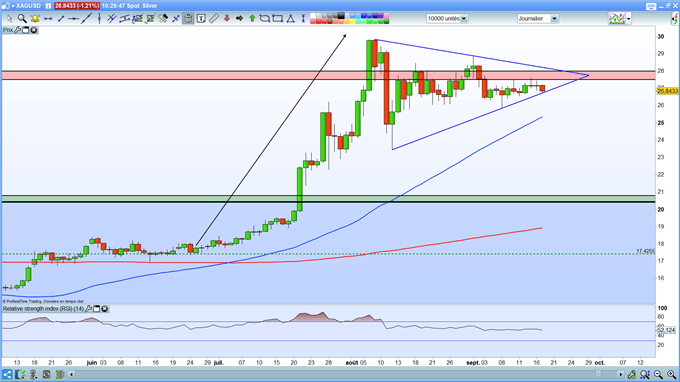Pick the yellow color swatch
The image size is (680, 382).
pyautogui.click(x=353, y=21)
